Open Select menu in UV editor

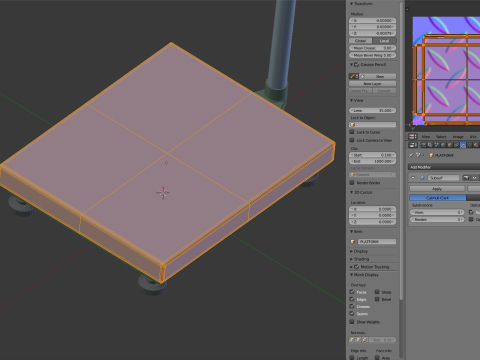pos(441,137)
